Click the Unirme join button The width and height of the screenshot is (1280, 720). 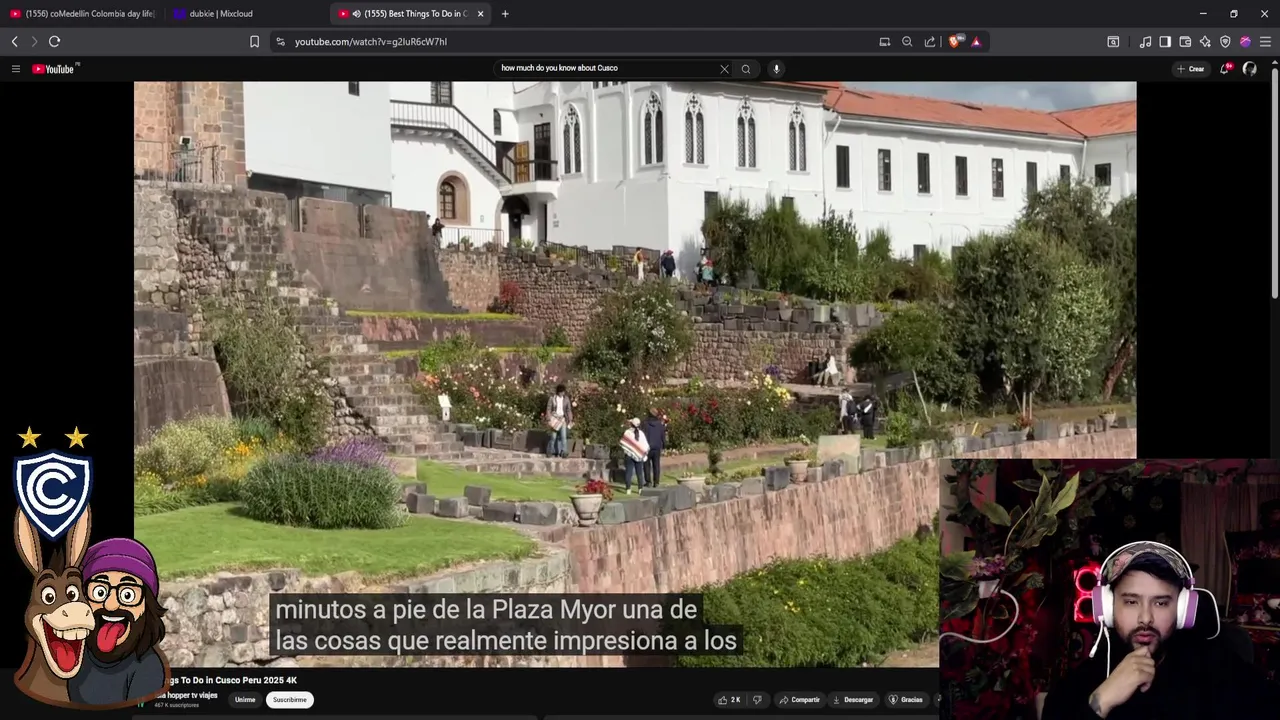(245, 700)
